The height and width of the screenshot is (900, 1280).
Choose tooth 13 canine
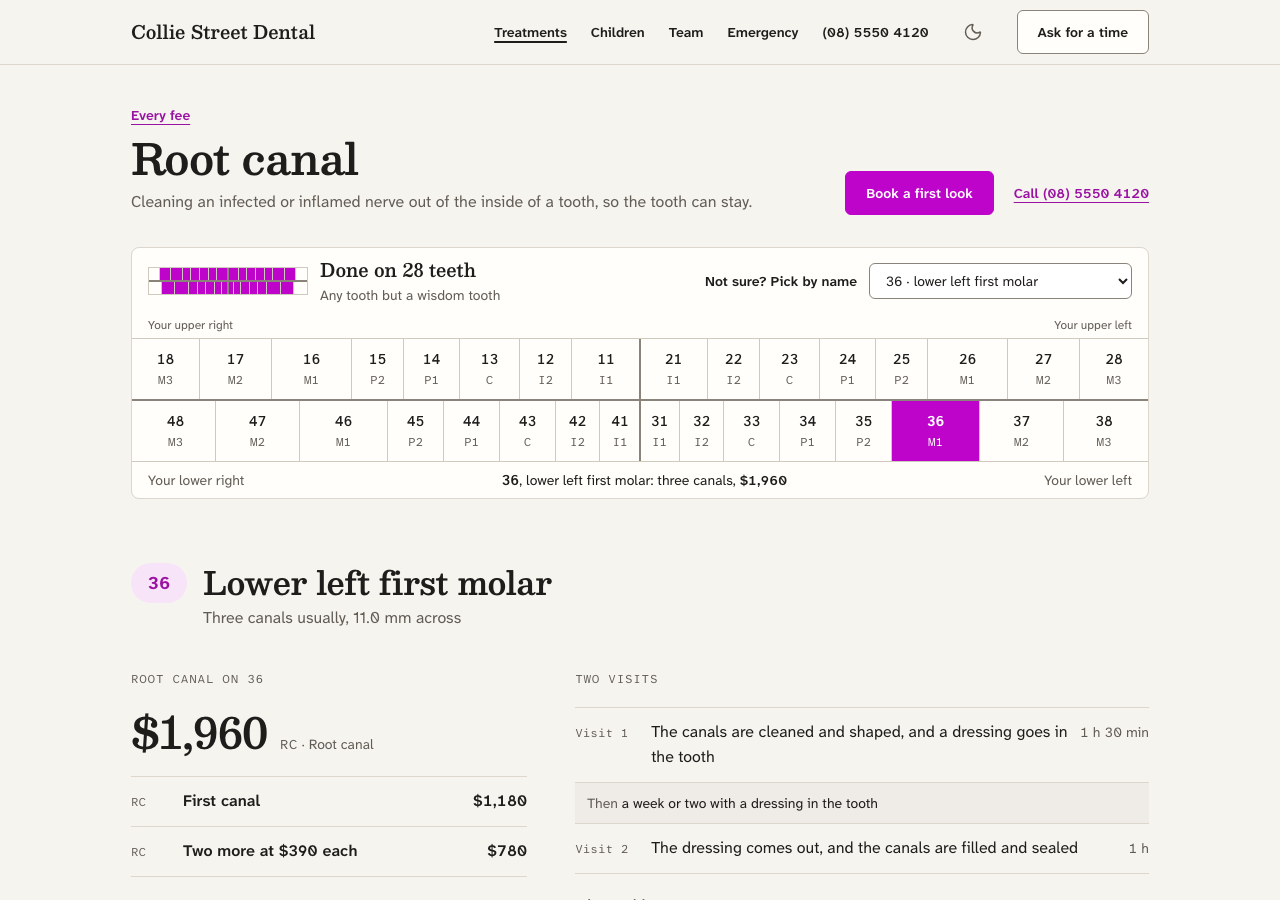tap(490, 369)
